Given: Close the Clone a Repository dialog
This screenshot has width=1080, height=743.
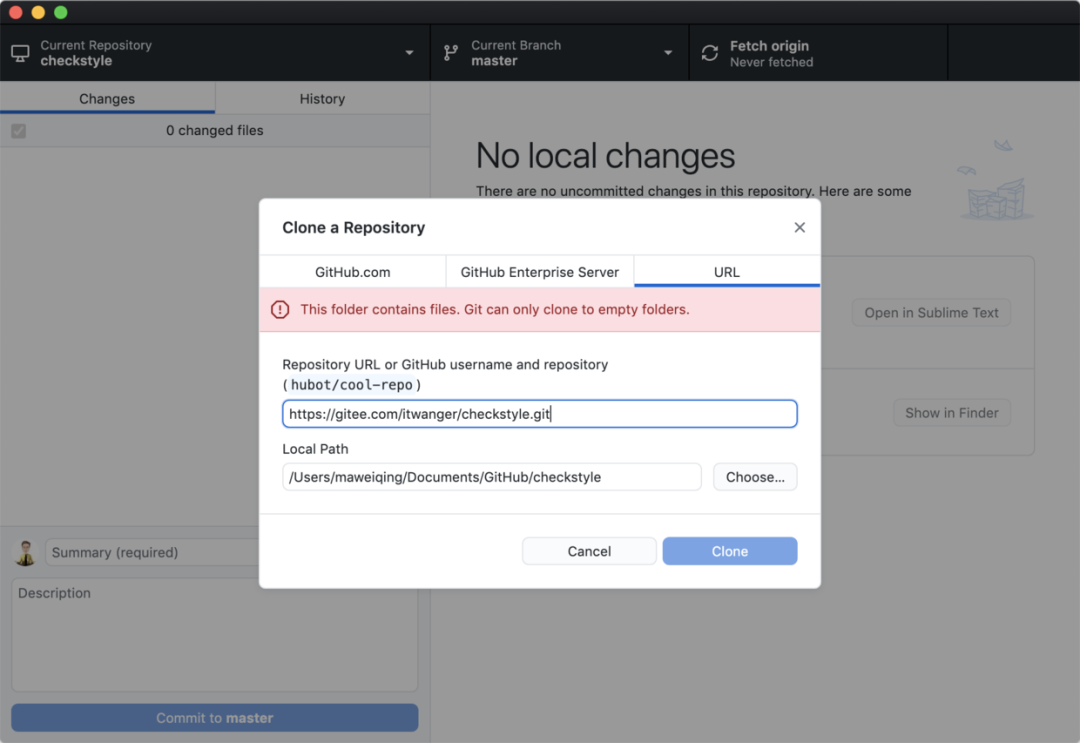Looking at the screenshot, I should click(x=799, y=228).
